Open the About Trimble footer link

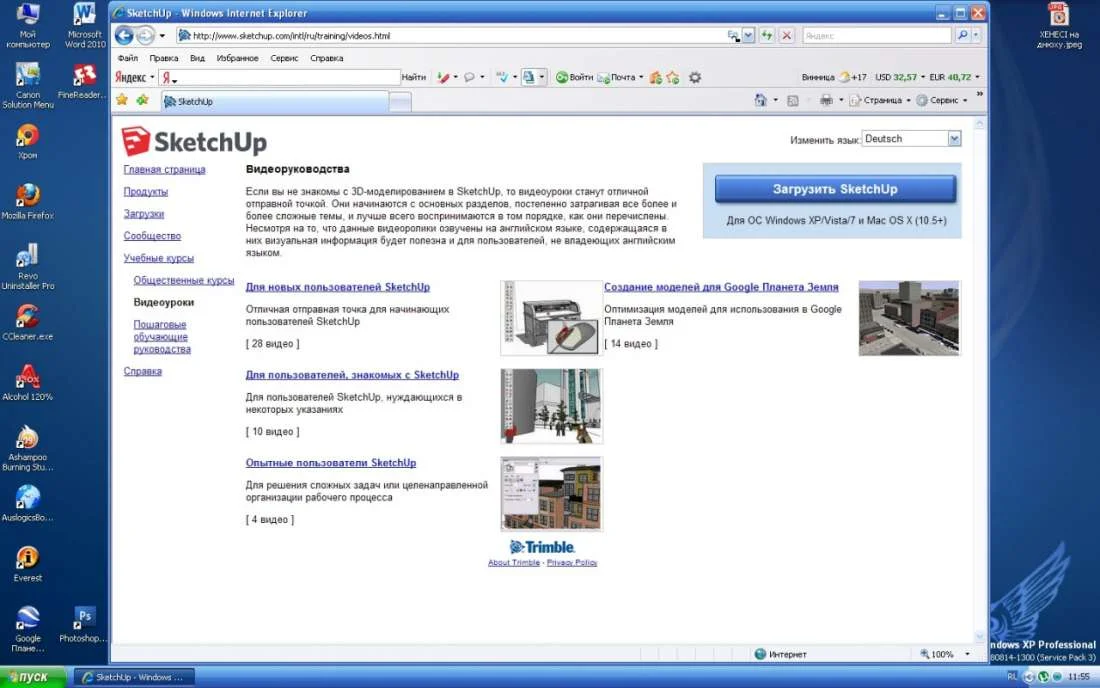[x=514, y=562]
